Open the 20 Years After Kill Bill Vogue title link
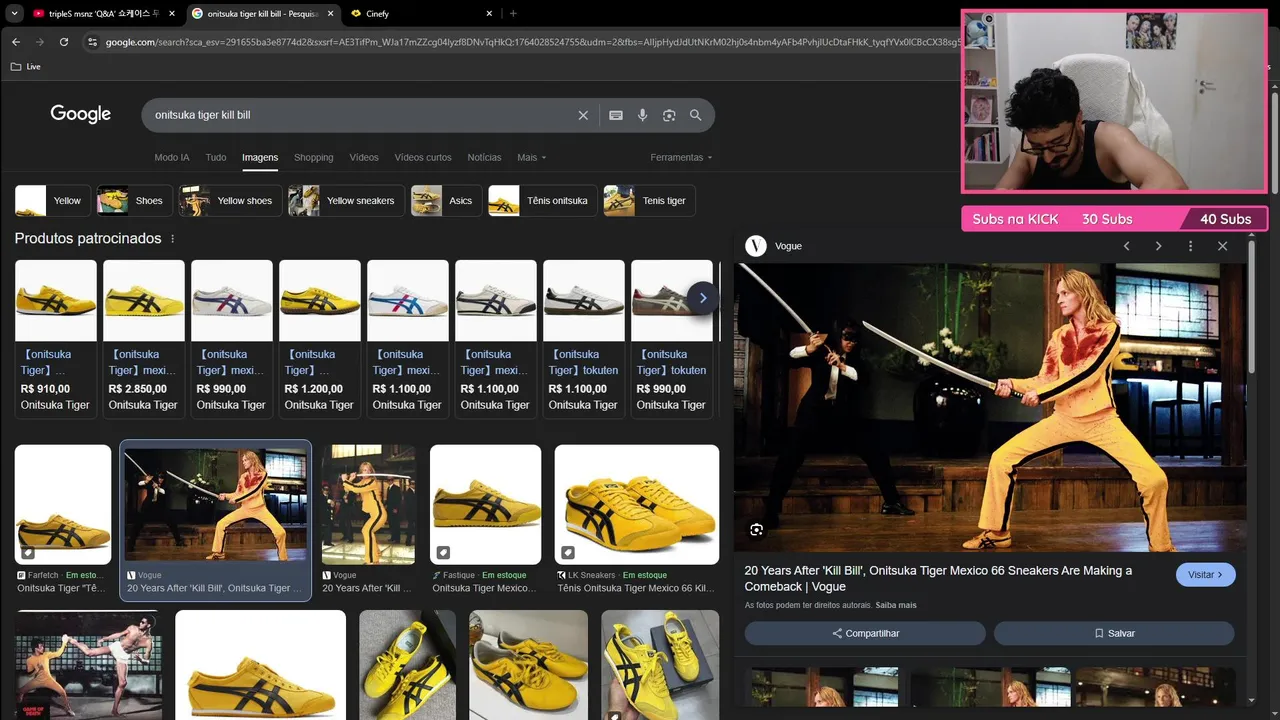 tap(938, 578)
